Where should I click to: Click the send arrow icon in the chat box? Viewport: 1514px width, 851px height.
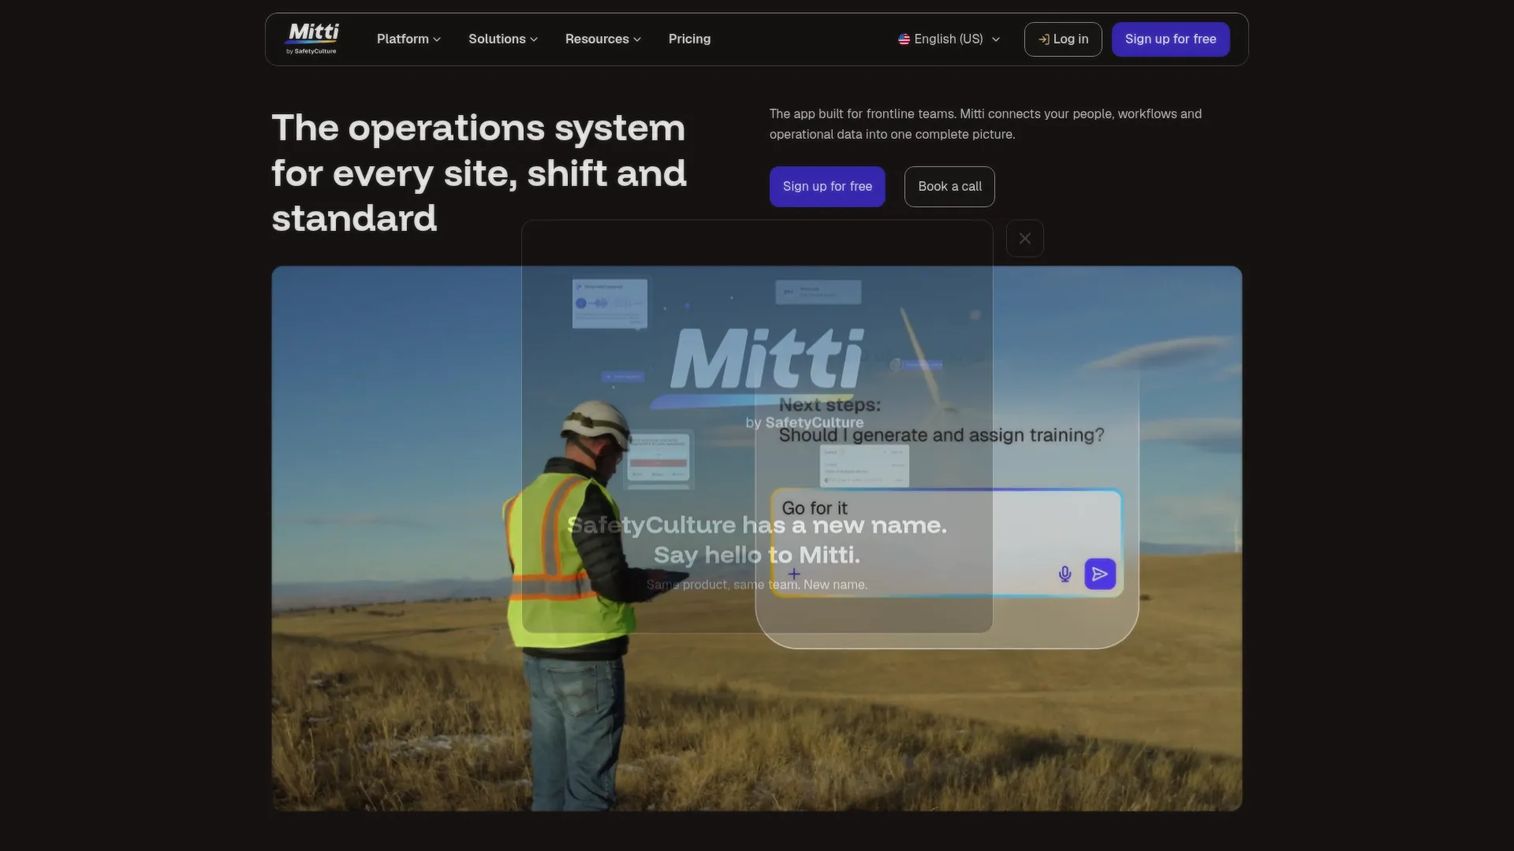click(1100, 574)
